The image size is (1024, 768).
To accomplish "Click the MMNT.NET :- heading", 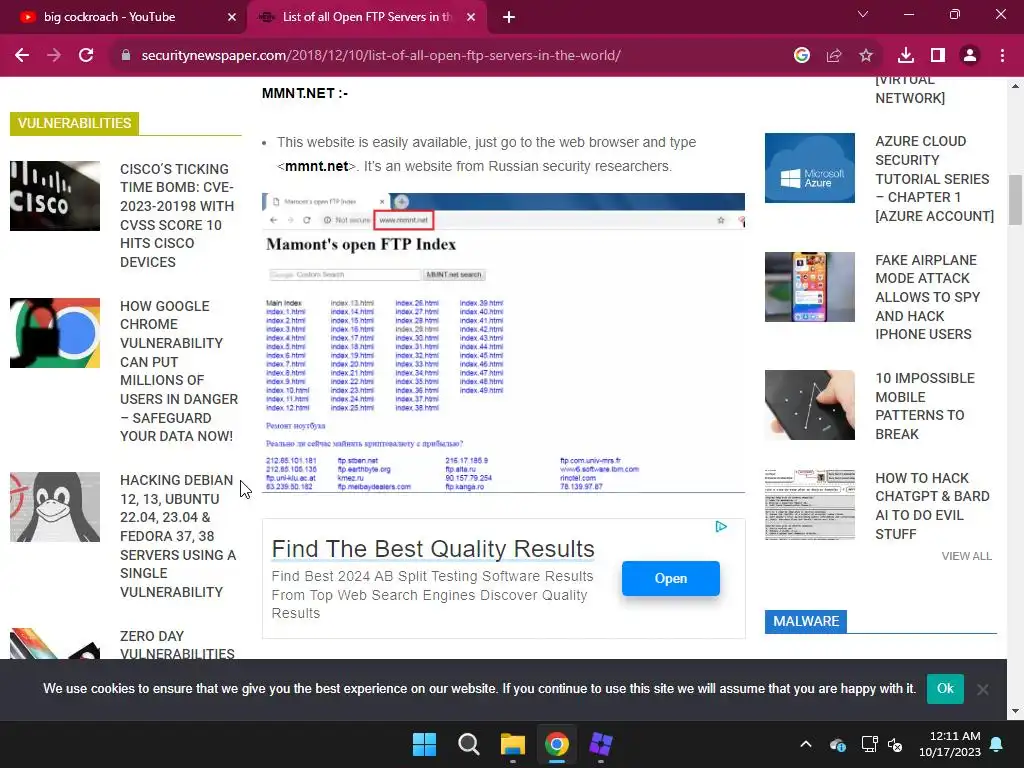I will coord(305,93).
